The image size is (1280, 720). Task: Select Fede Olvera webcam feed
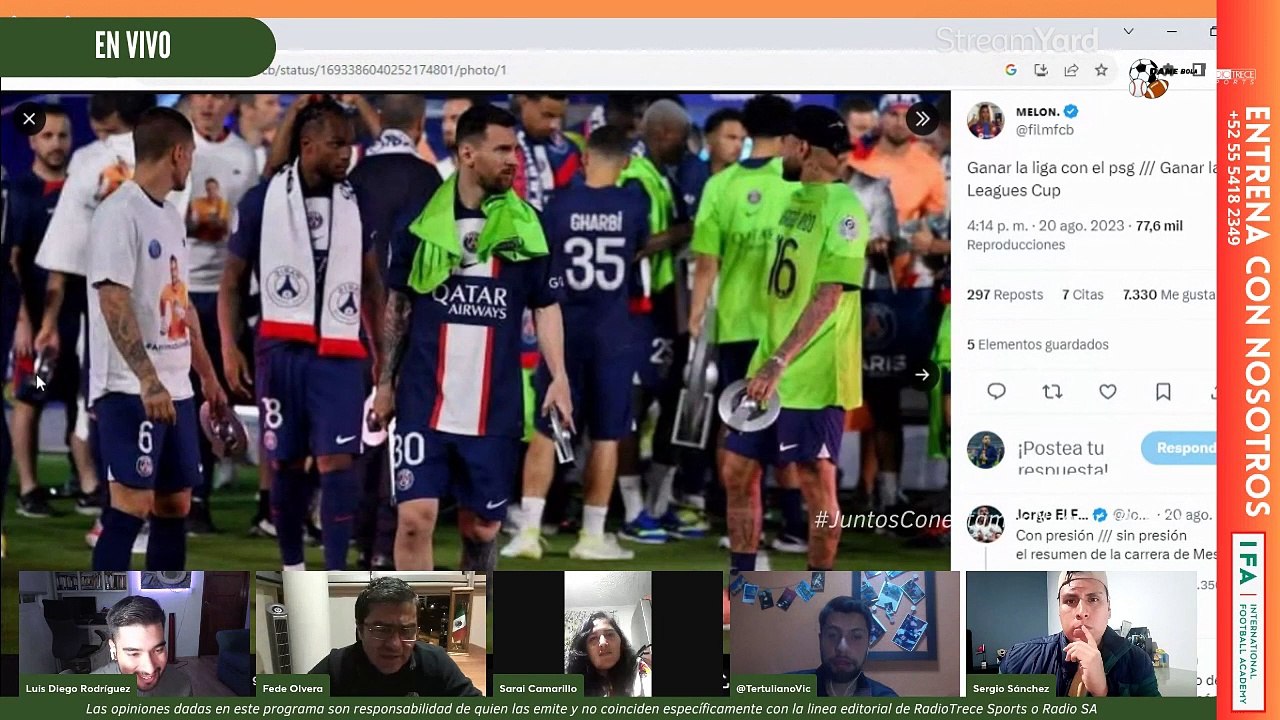(x=371, y=634)
